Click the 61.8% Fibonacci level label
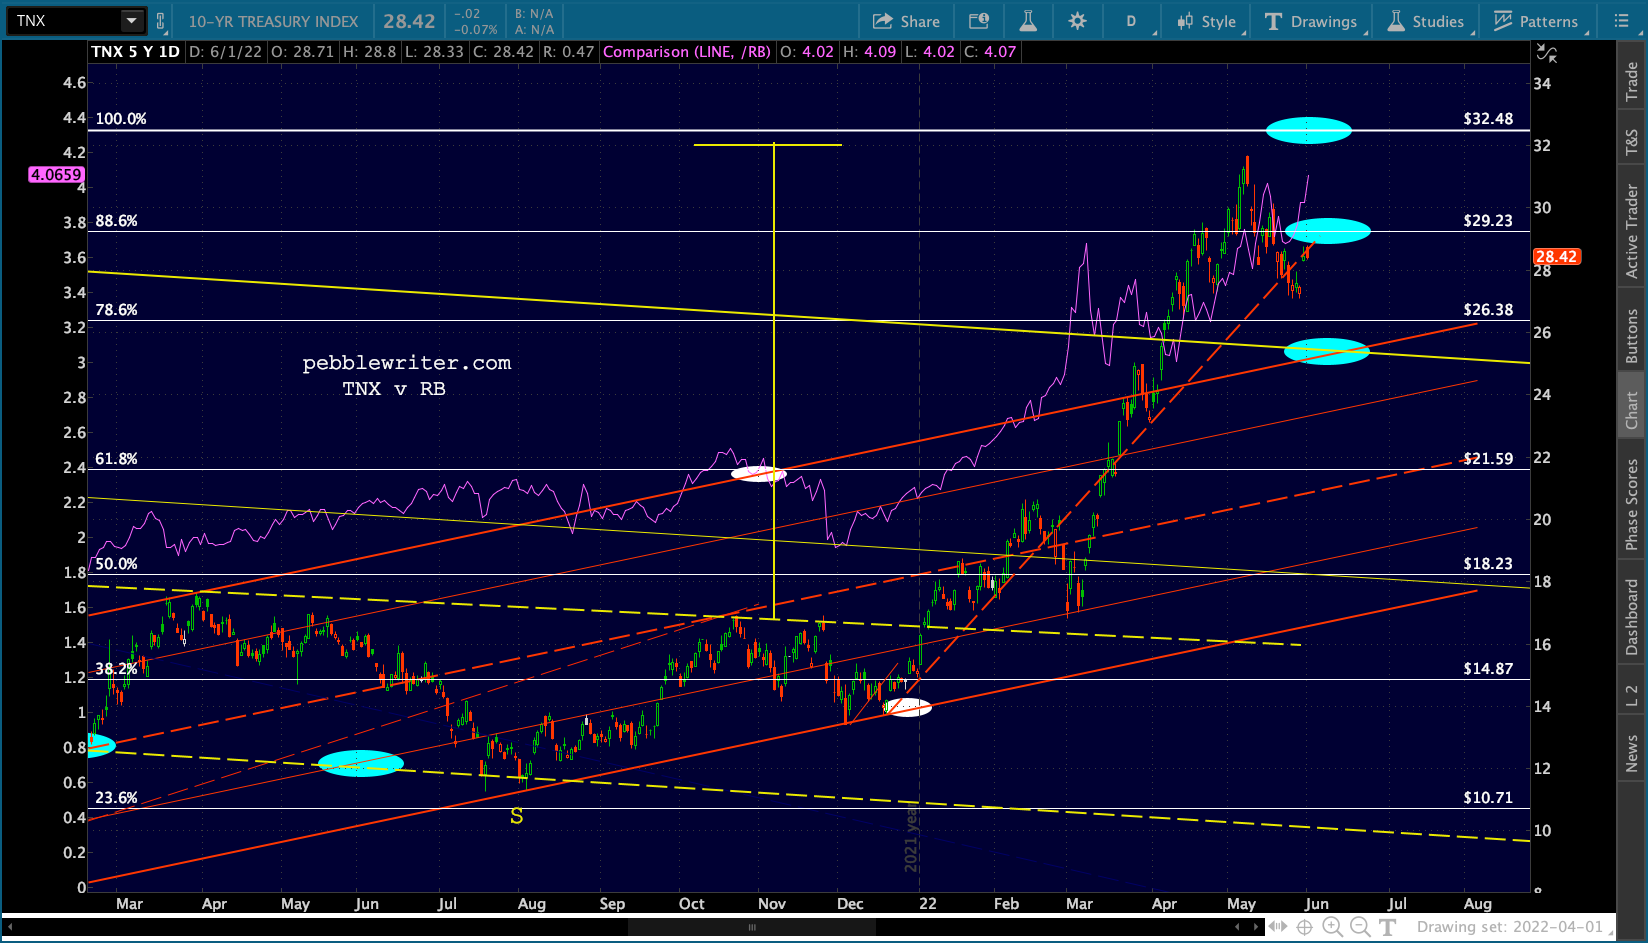The height and width of the screenshot is (943, 1648). click(x=116, y=459)
